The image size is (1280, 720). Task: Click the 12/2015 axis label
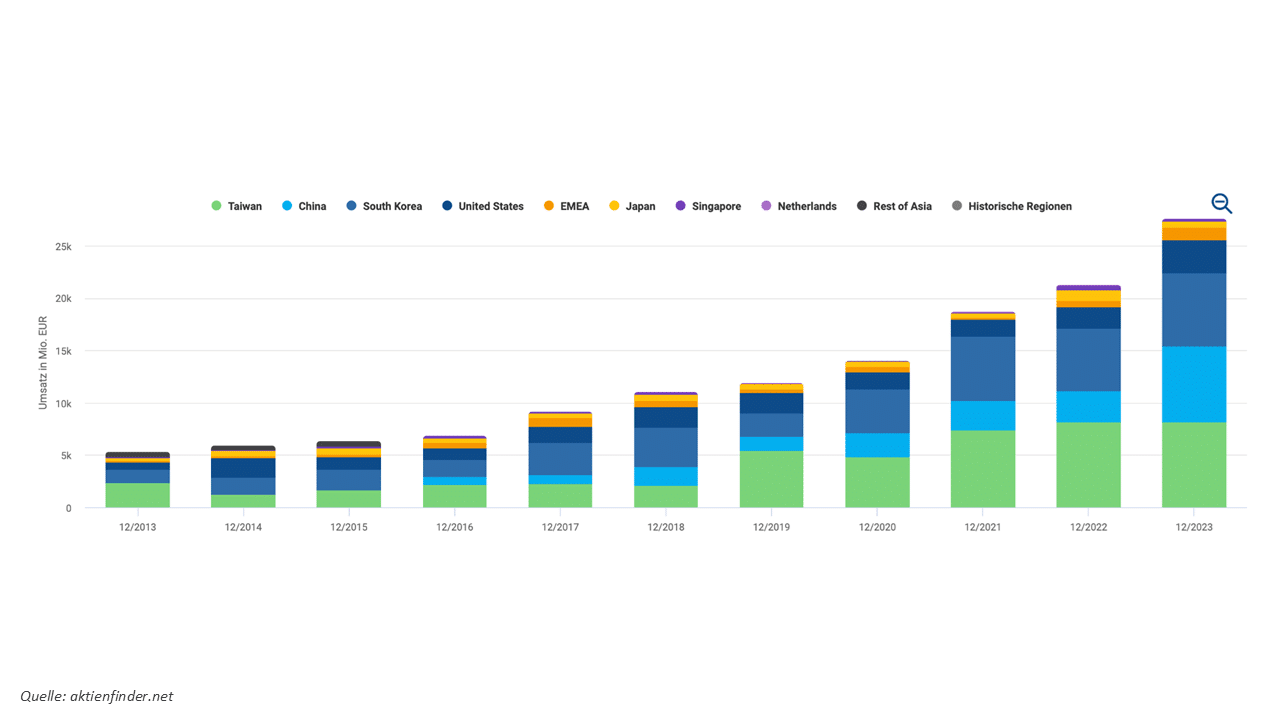pos(349,527)
